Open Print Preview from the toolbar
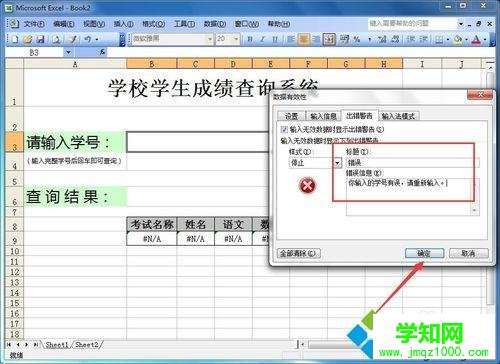 [57, 40]
